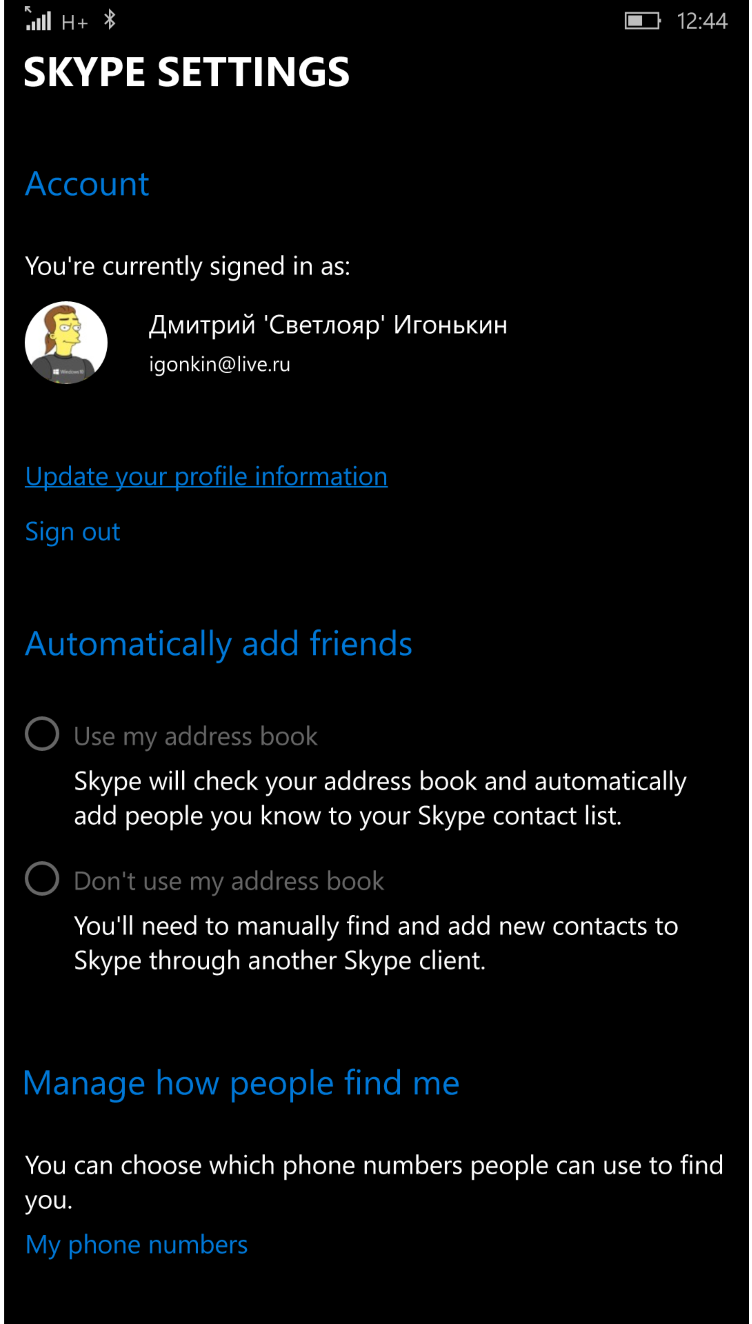
Task: Tap the igonkin@live.ru email address
Action: coord(219,365)
